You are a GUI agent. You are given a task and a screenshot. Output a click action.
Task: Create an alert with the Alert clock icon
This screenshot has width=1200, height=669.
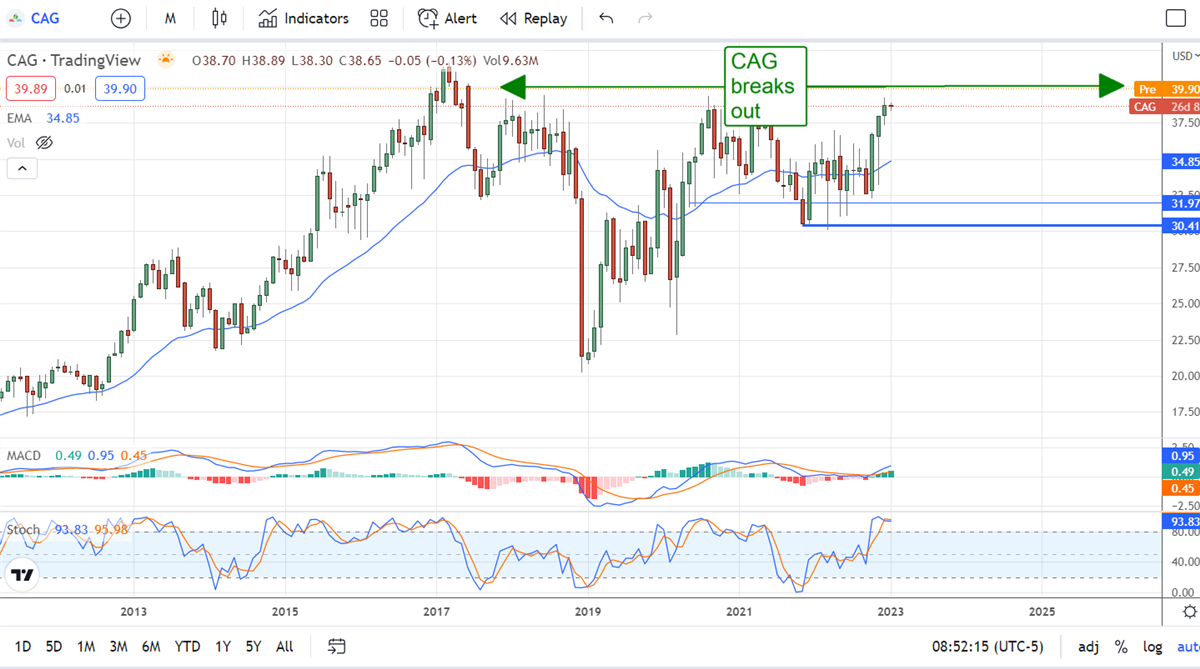[447, 18]
